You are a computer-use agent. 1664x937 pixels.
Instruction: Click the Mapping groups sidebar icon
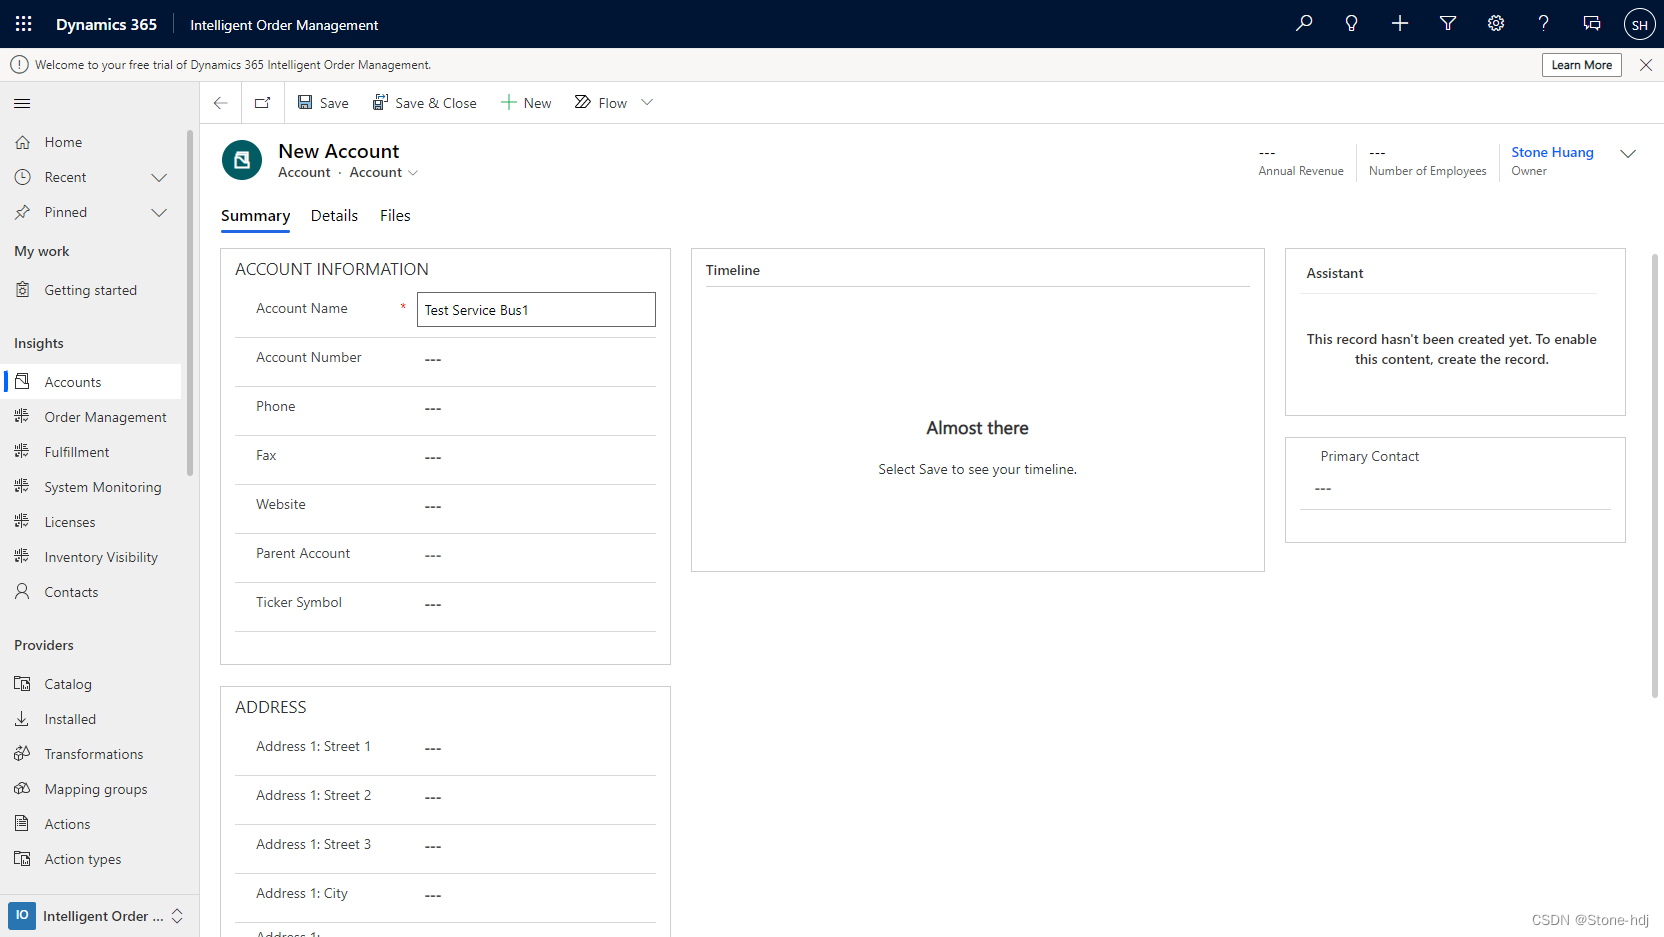(22, 789)
